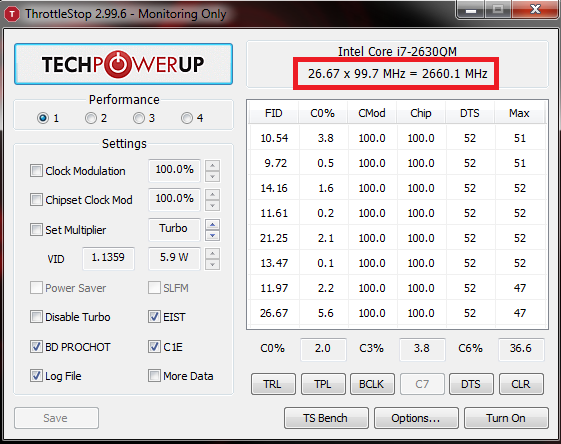Image resolution: width=561 pixels, height=444 pixels.
Task: Open the TPL settings button
Action: click(323, 384)
